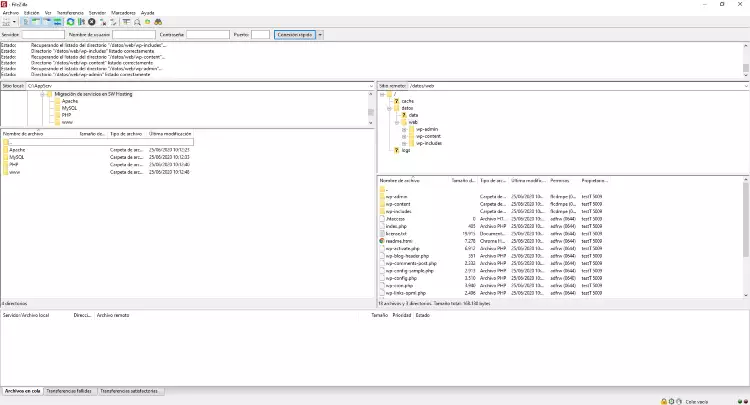Click the disconnect from server icon
Screen dimensions: 750x405
[x=103, y=21]
